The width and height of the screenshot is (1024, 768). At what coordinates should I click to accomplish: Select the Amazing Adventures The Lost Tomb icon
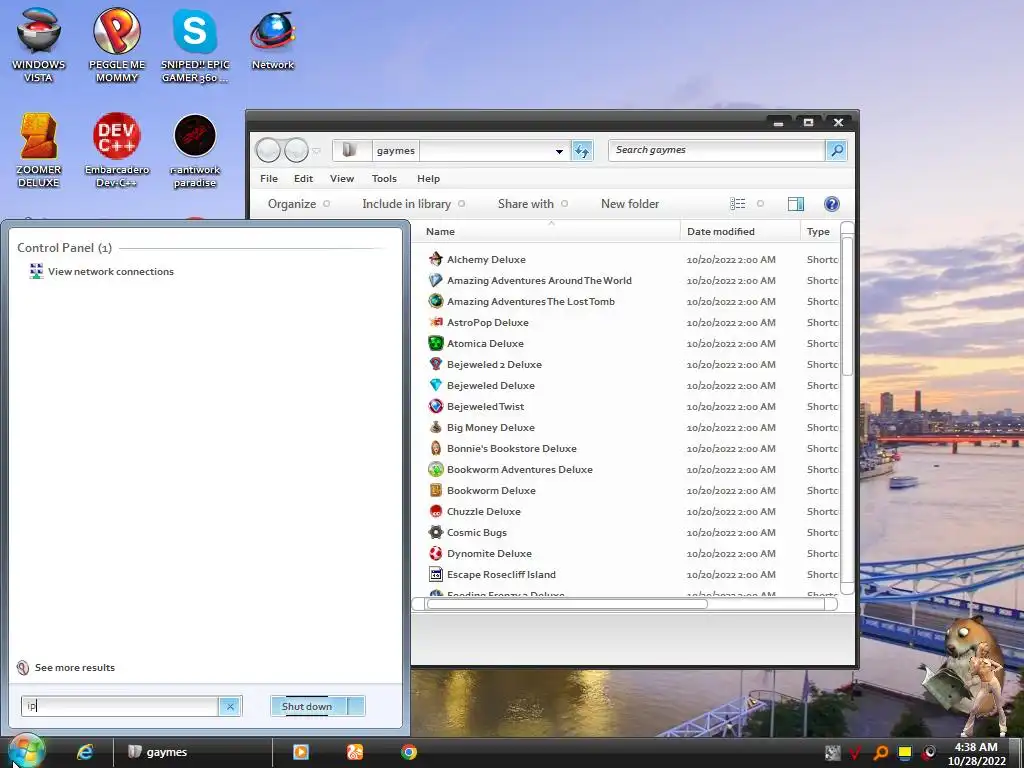coord(436,301)
